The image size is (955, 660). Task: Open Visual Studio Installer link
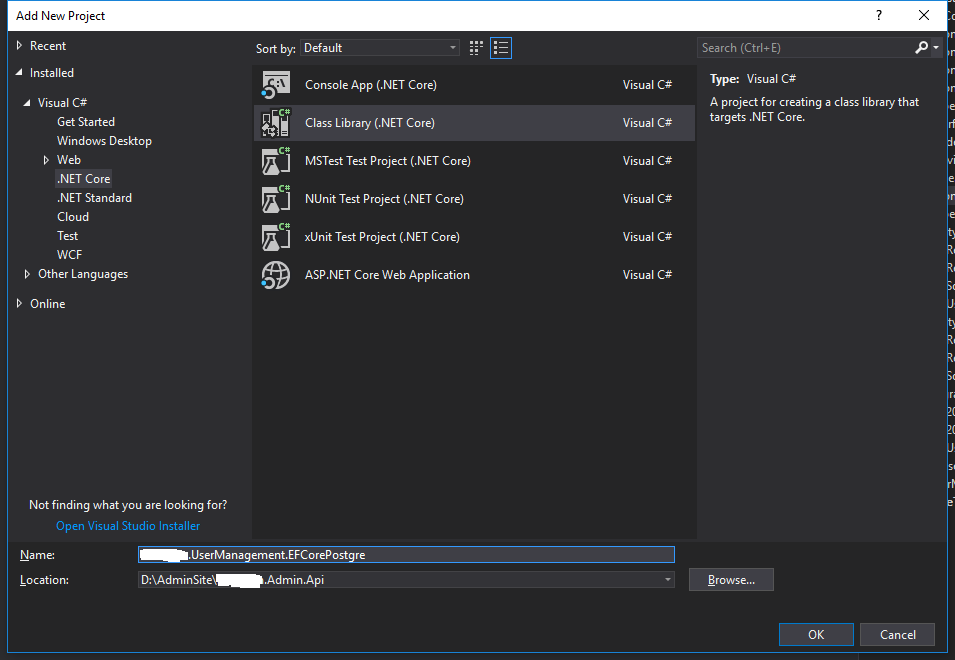tap(128, 525)
